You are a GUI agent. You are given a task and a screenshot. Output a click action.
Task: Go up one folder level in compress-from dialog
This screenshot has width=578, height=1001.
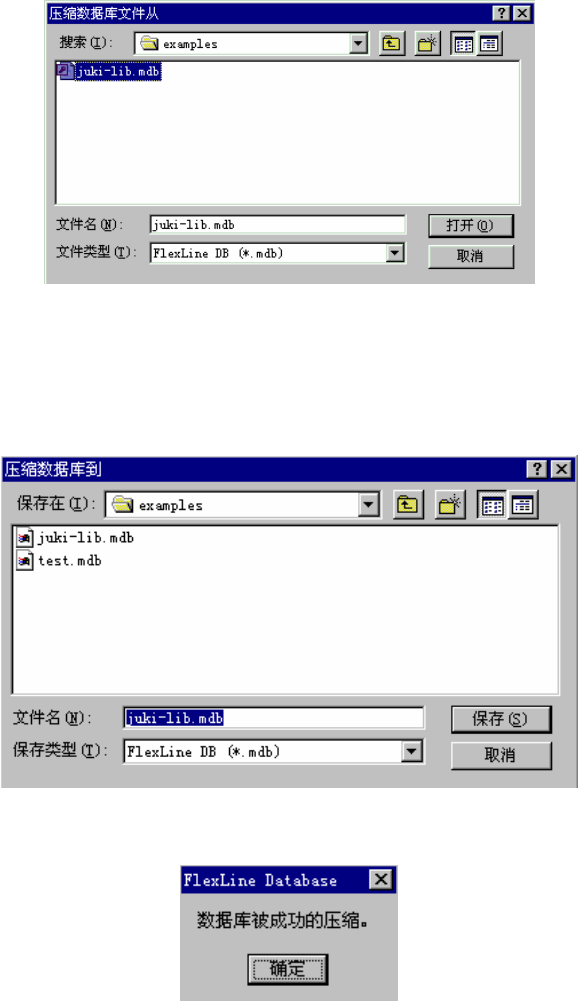coord(392,43)
